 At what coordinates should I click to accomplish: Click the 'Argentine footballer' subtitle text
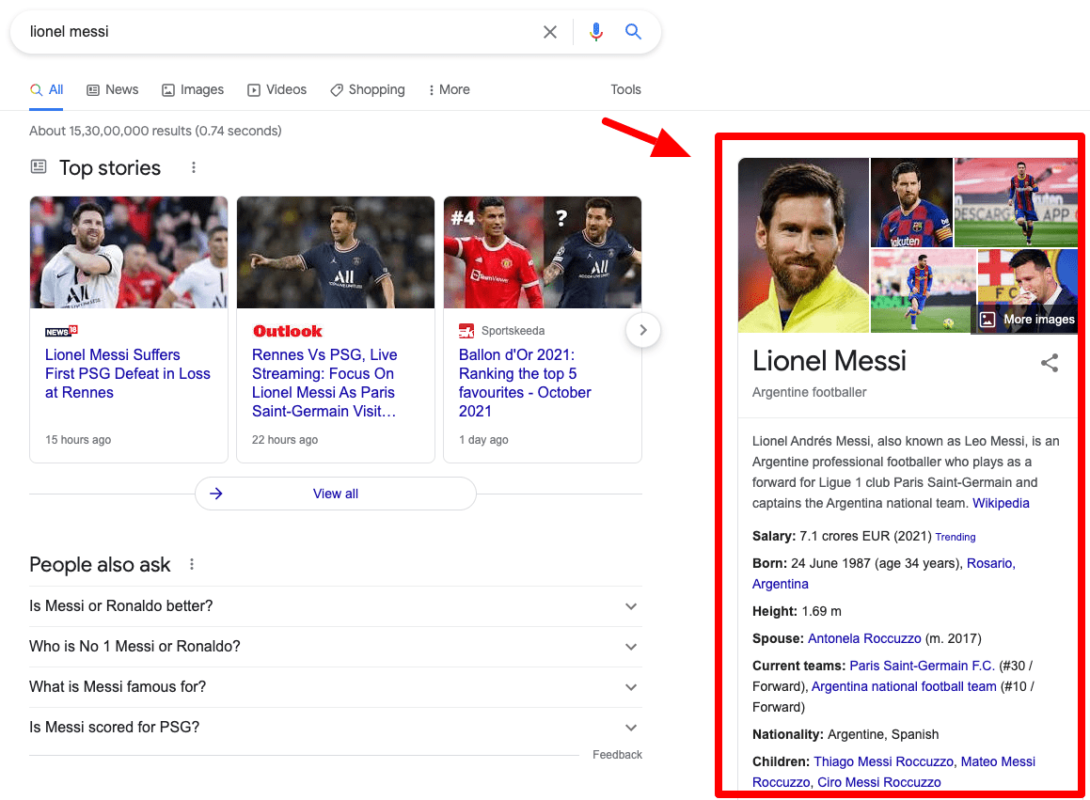[809, 393]
